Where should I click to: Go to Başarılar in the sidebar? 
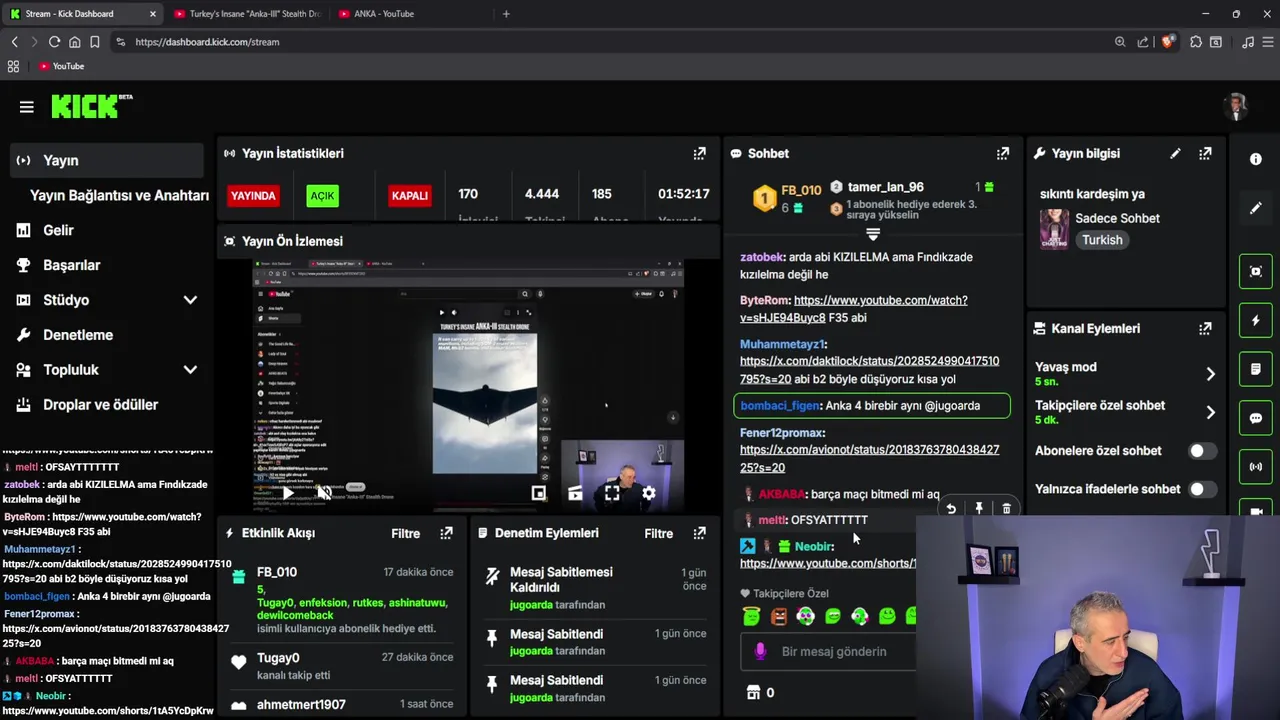coord(71,265)
